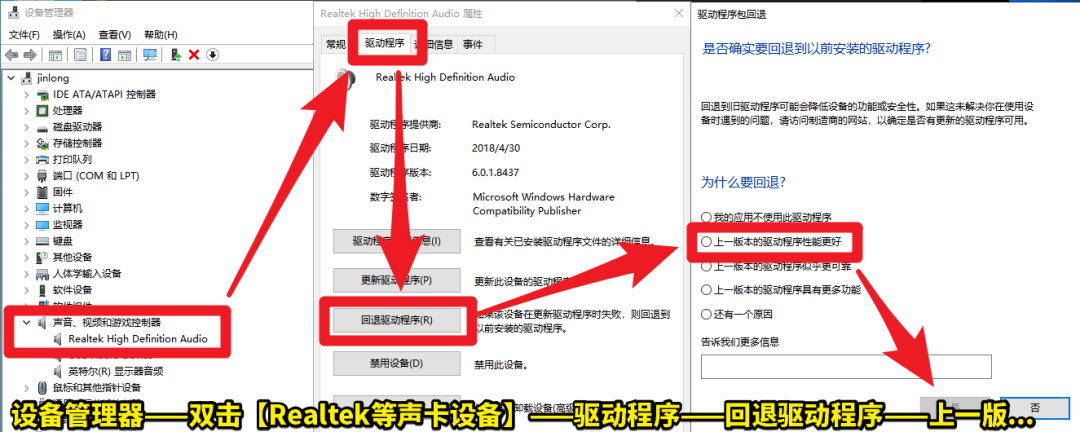This screenshot has width=1080, height=432.
Task: Open the 操作(A) menu
Action: click(69, 34)
